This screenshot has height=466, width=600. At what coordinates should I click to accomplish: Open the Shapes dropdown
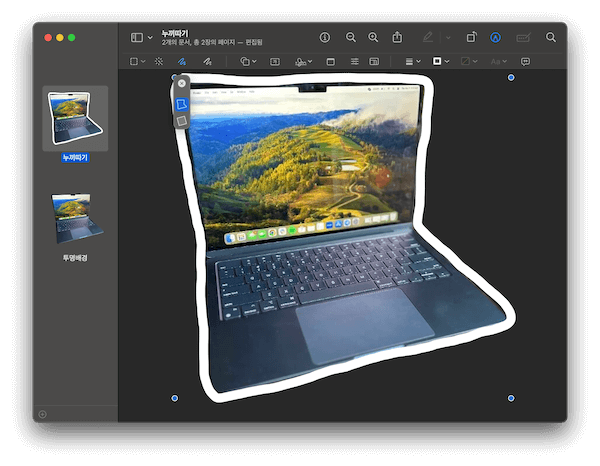click(248, 61)
